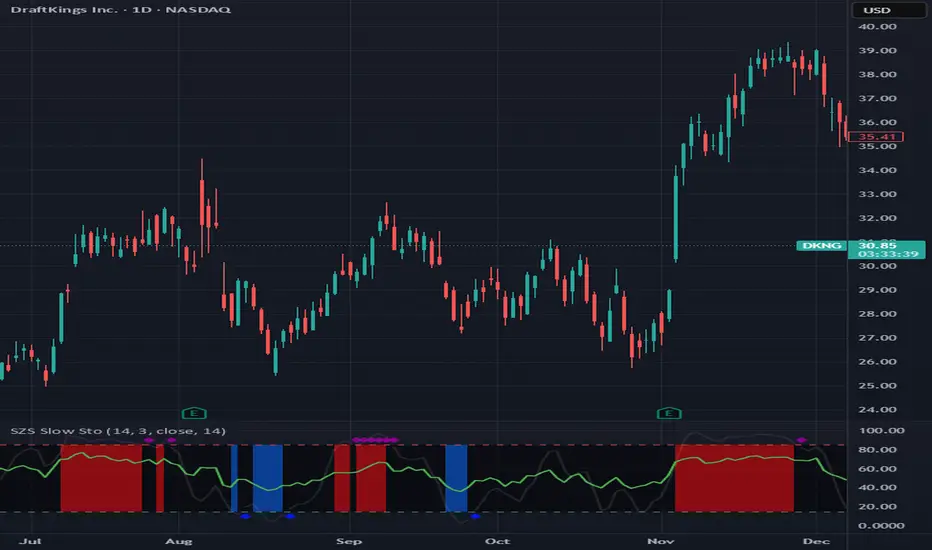This screenshot has width=932, height=550.
Task: Click the Nov time axis label
Action: 661,541
